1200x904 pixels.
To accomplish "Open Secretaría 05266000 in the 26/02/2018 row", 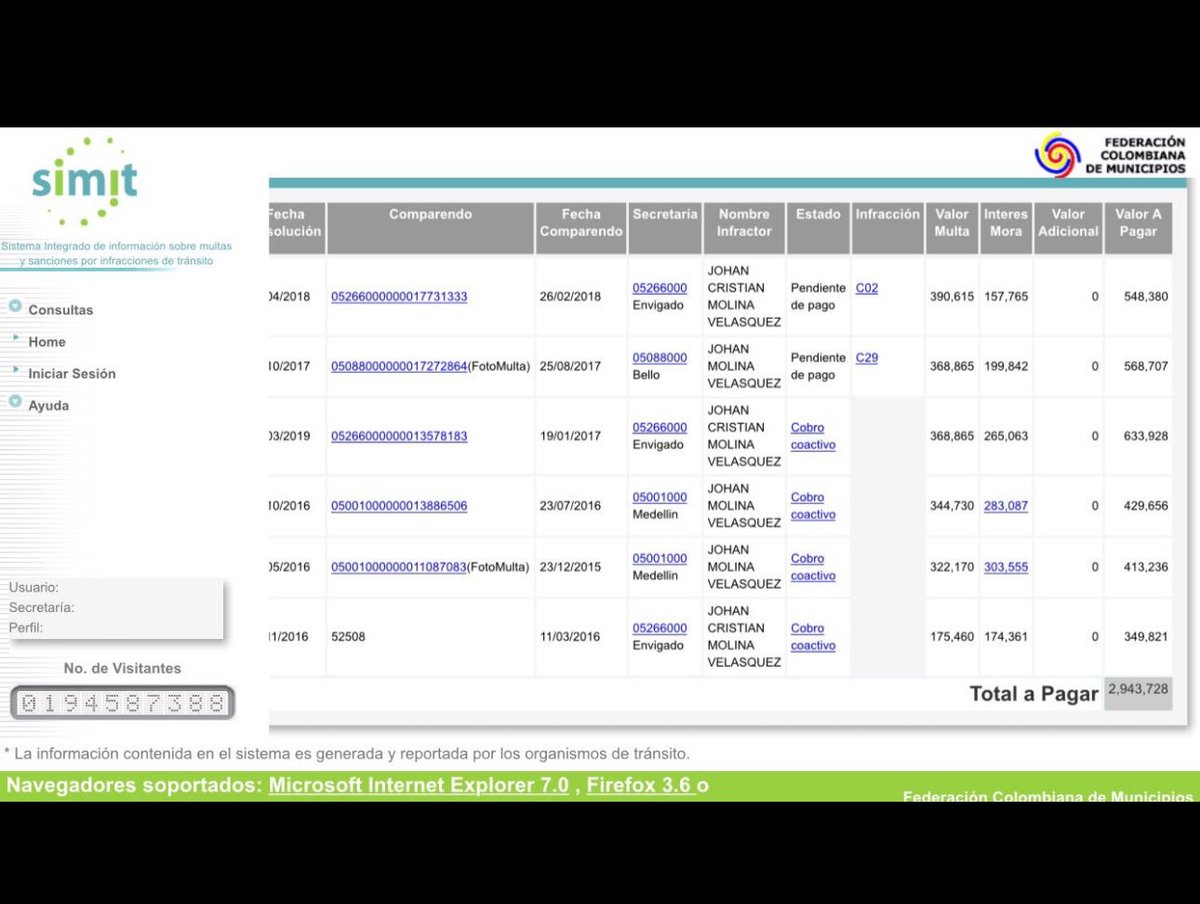I will (660, 288).
